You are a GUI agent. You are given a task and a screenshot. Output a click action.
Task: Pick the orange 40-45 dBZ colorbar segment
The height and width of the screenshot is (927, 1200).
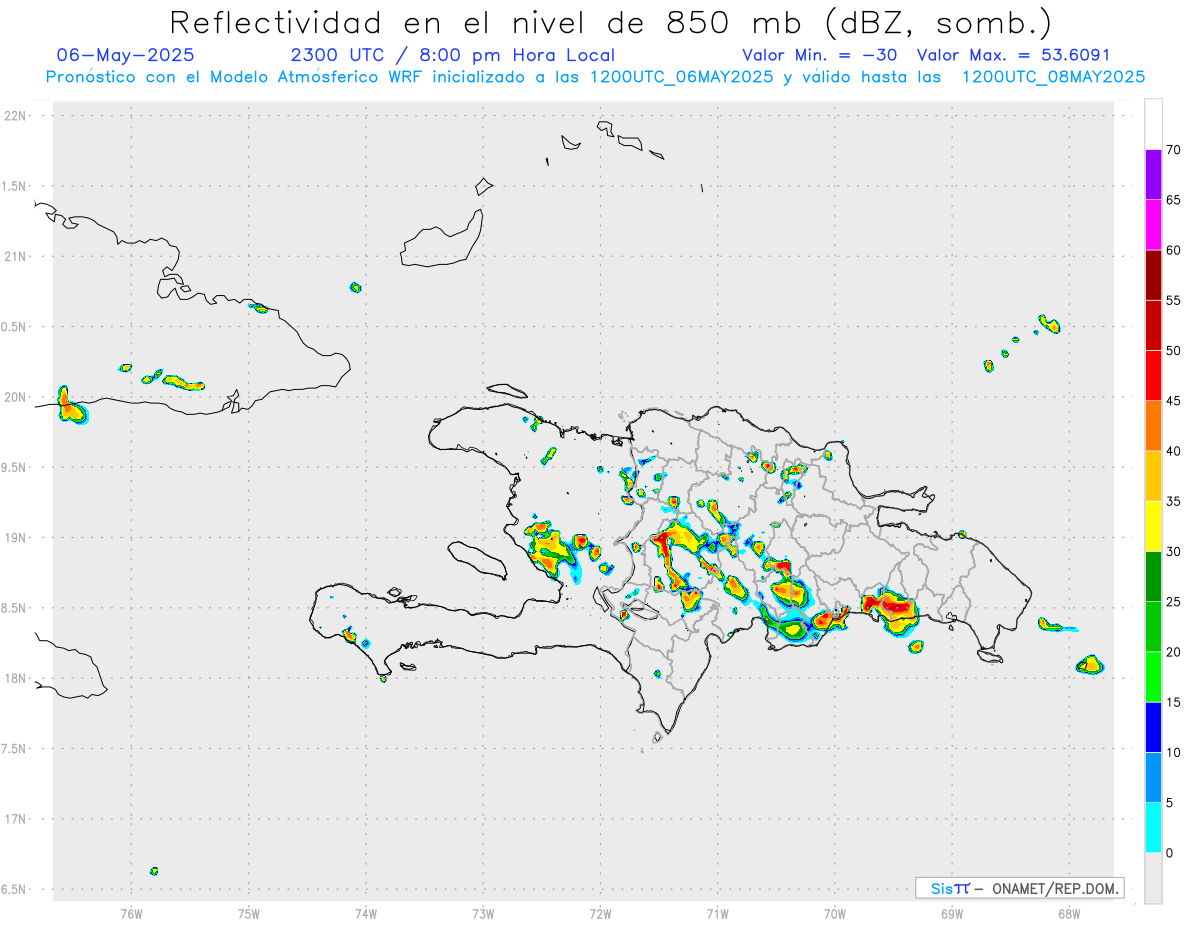(x=1153, y=425)
